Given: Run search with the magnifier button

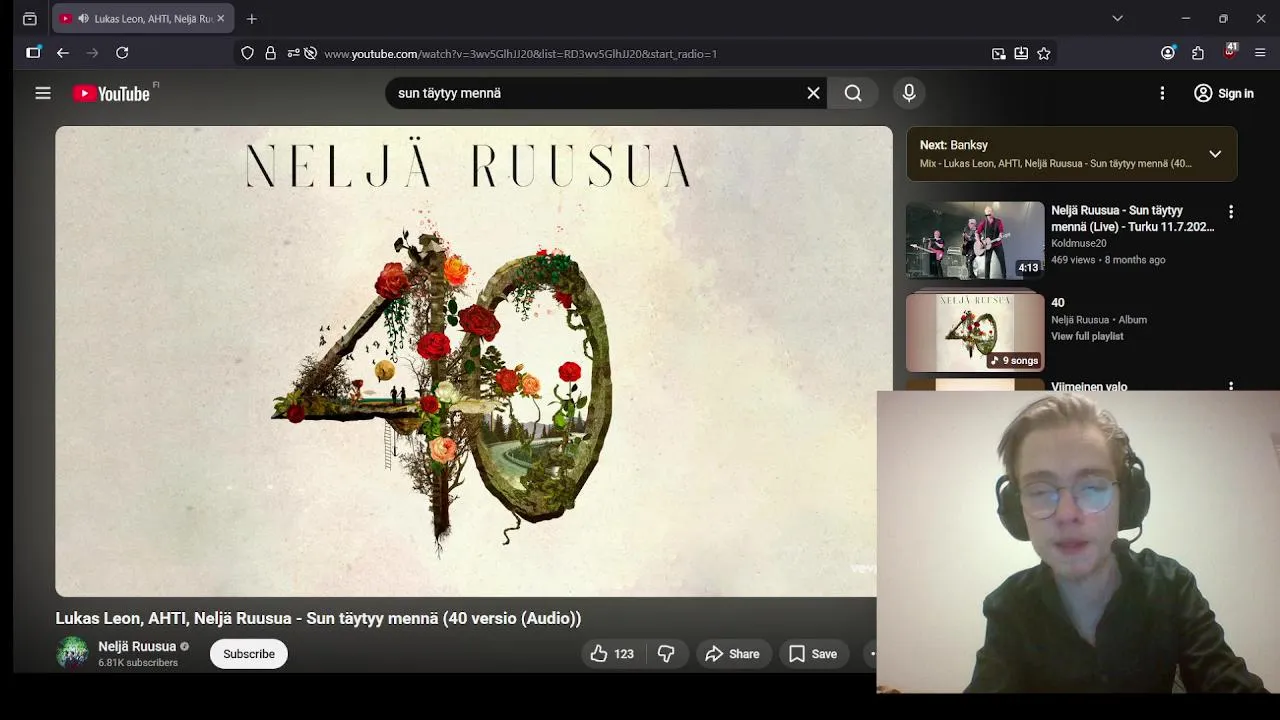Looking at the screenshot, I should 852,93.
